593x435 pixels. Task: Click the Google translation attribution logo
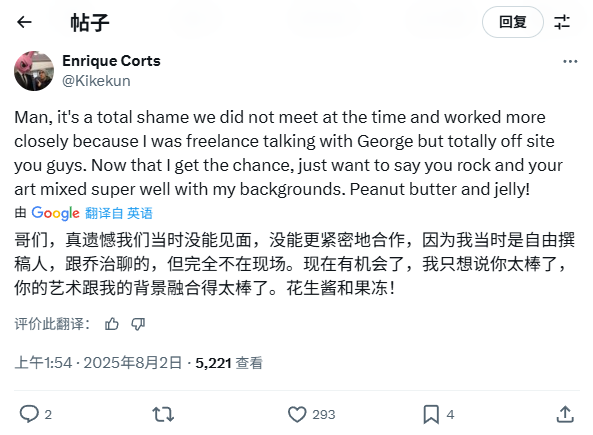coord(56,213)
